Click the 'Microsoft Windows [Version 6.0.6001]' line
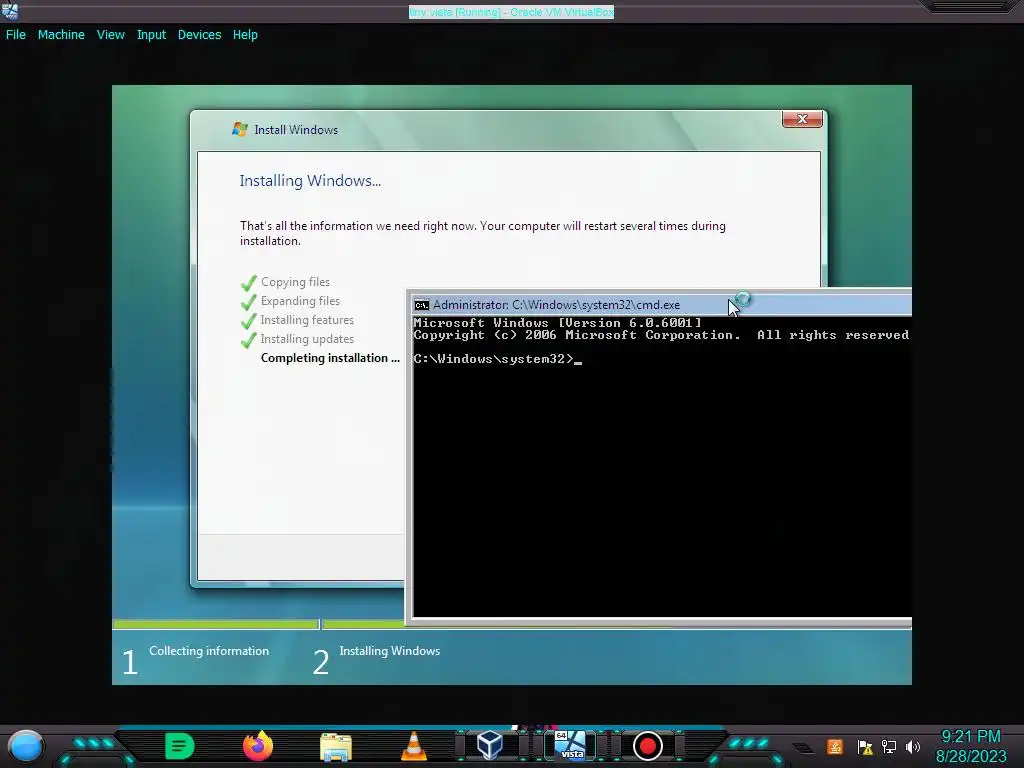The height and width of the screenshot is (768, 1024). pos(557,323)
